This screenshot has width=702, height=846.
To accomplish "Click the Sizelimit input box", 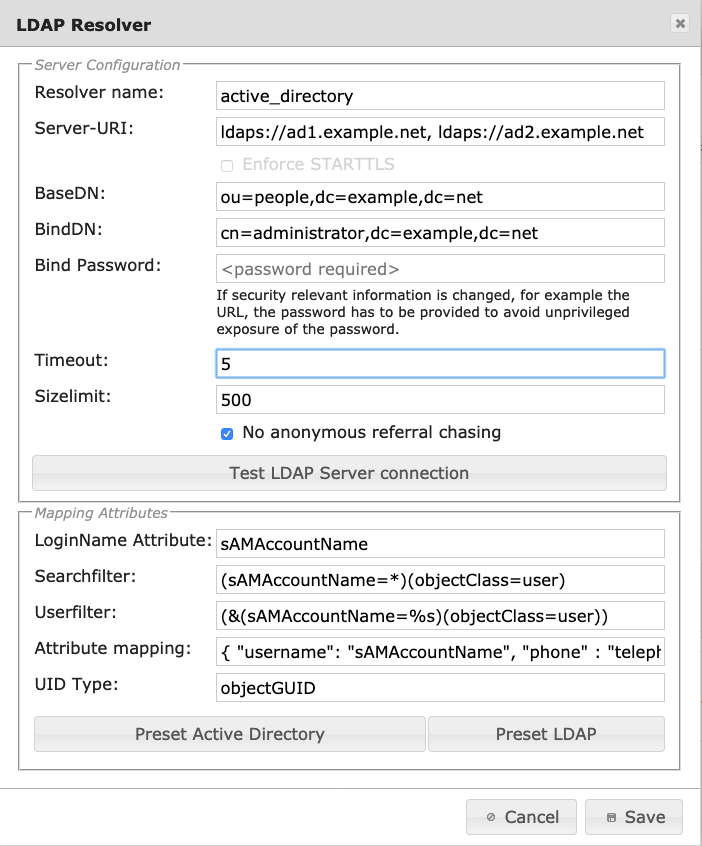I will pos(440,399).
